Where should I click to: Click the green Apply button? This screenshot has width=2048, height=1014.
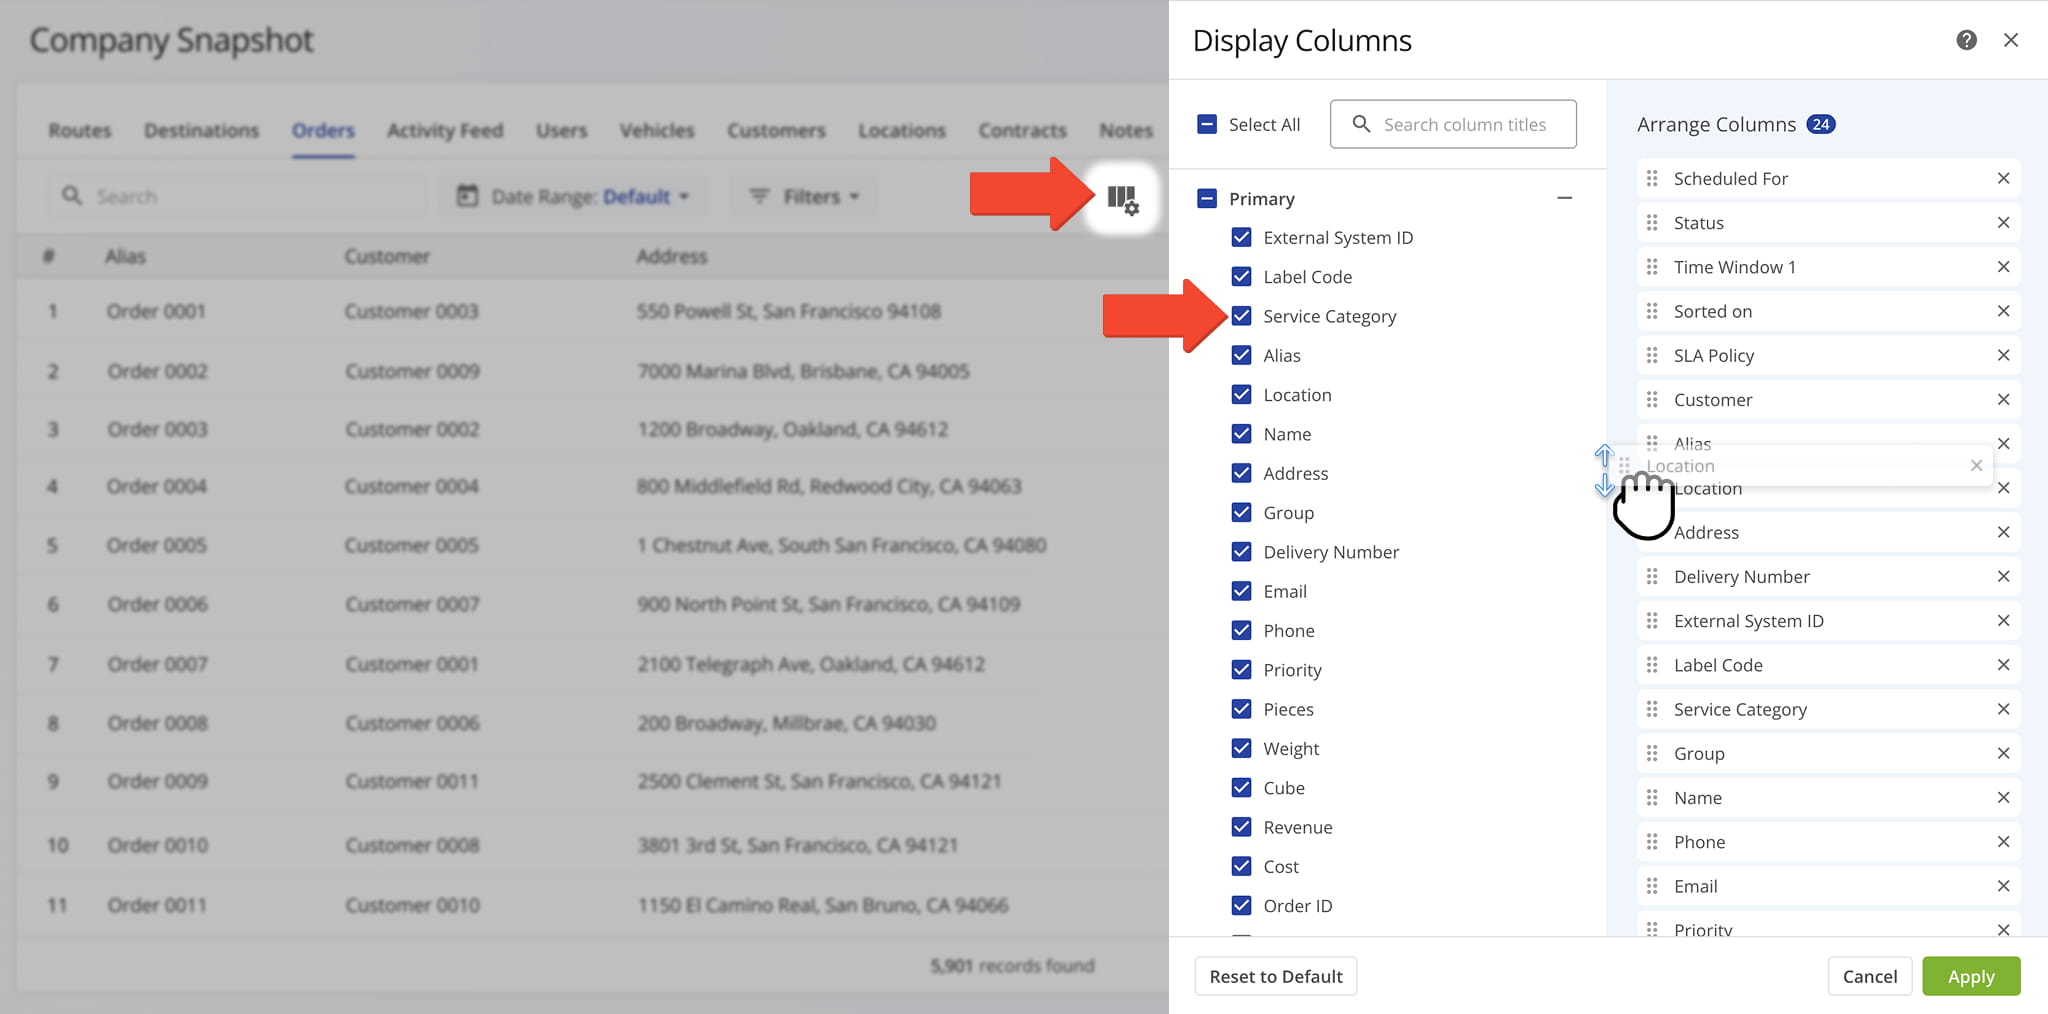pos(1971,976)
